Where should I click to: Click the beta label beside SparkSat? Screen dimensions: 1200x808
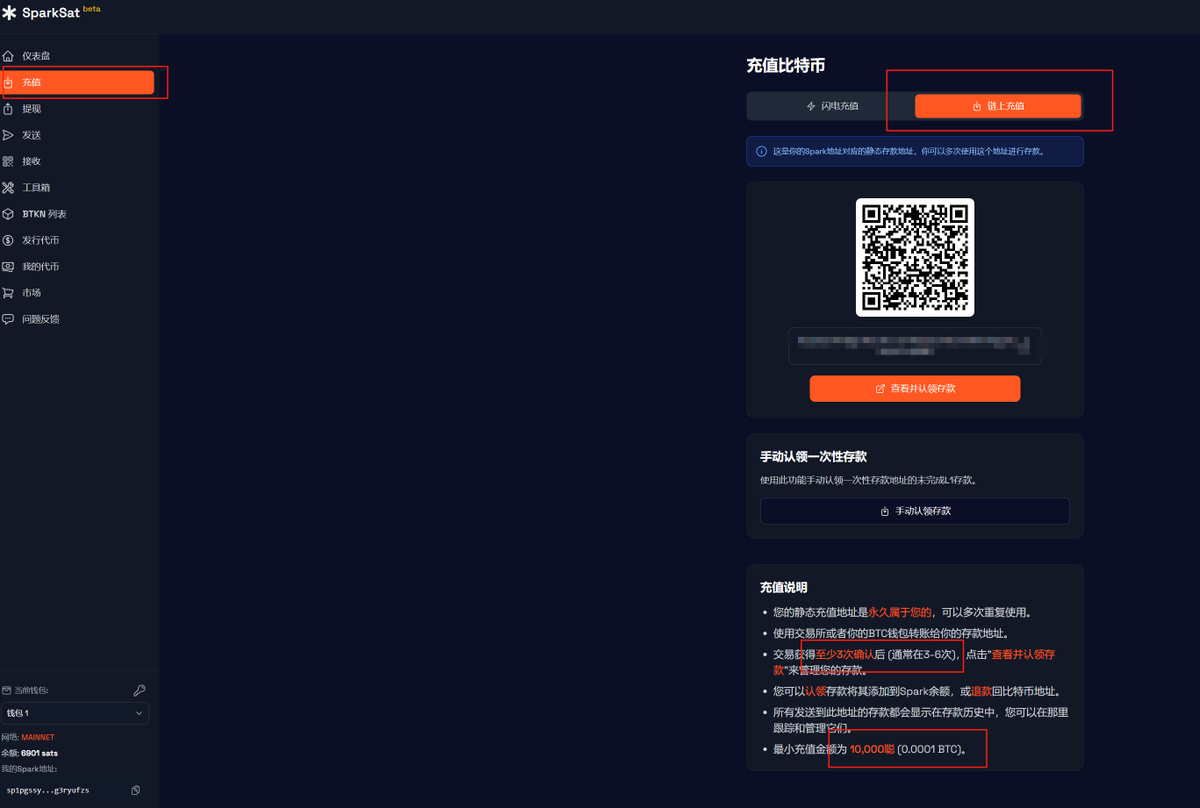91,8
